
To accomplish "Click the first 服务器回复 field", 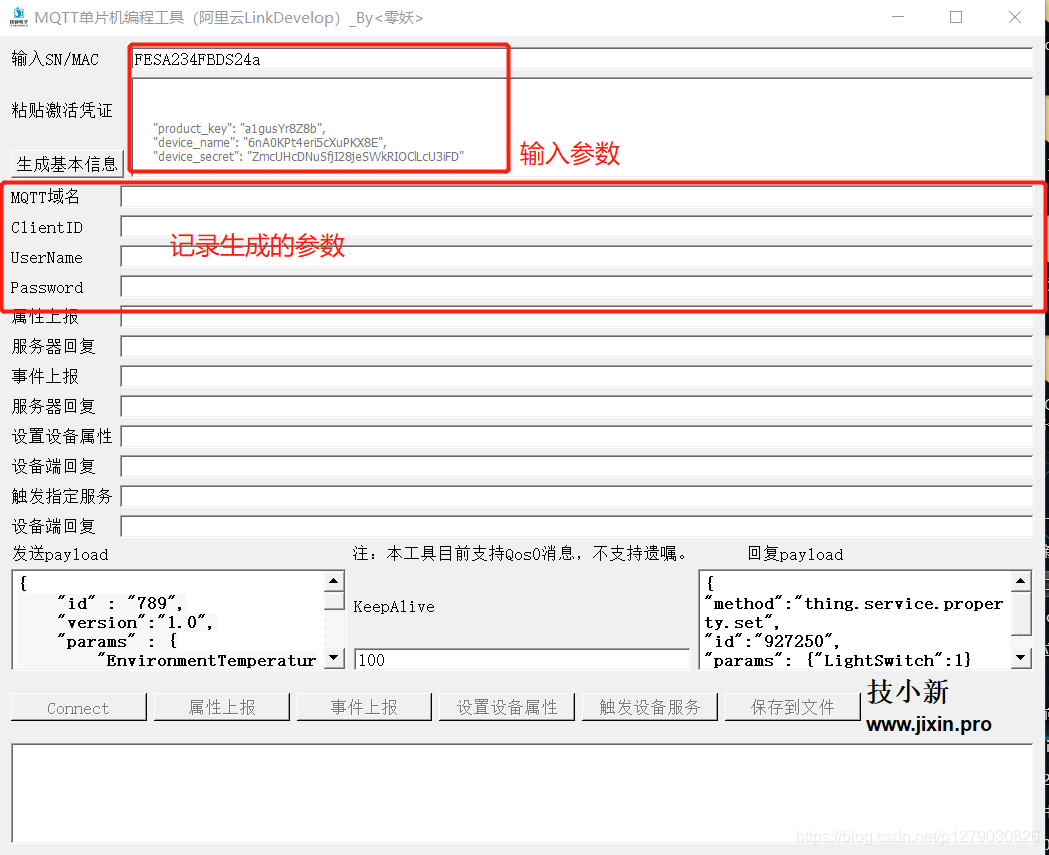I will point(577,347).
